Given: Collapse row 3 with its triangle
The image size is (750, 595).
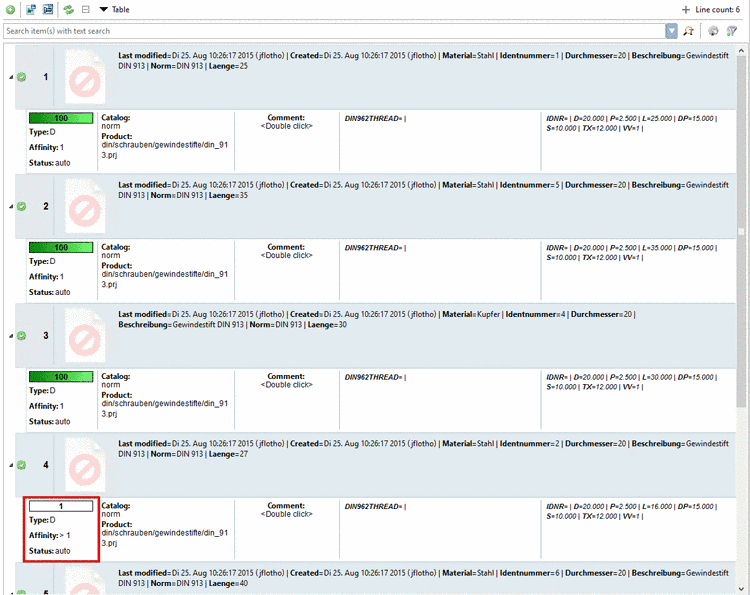Looking at the screenshot, I should 11,336.
